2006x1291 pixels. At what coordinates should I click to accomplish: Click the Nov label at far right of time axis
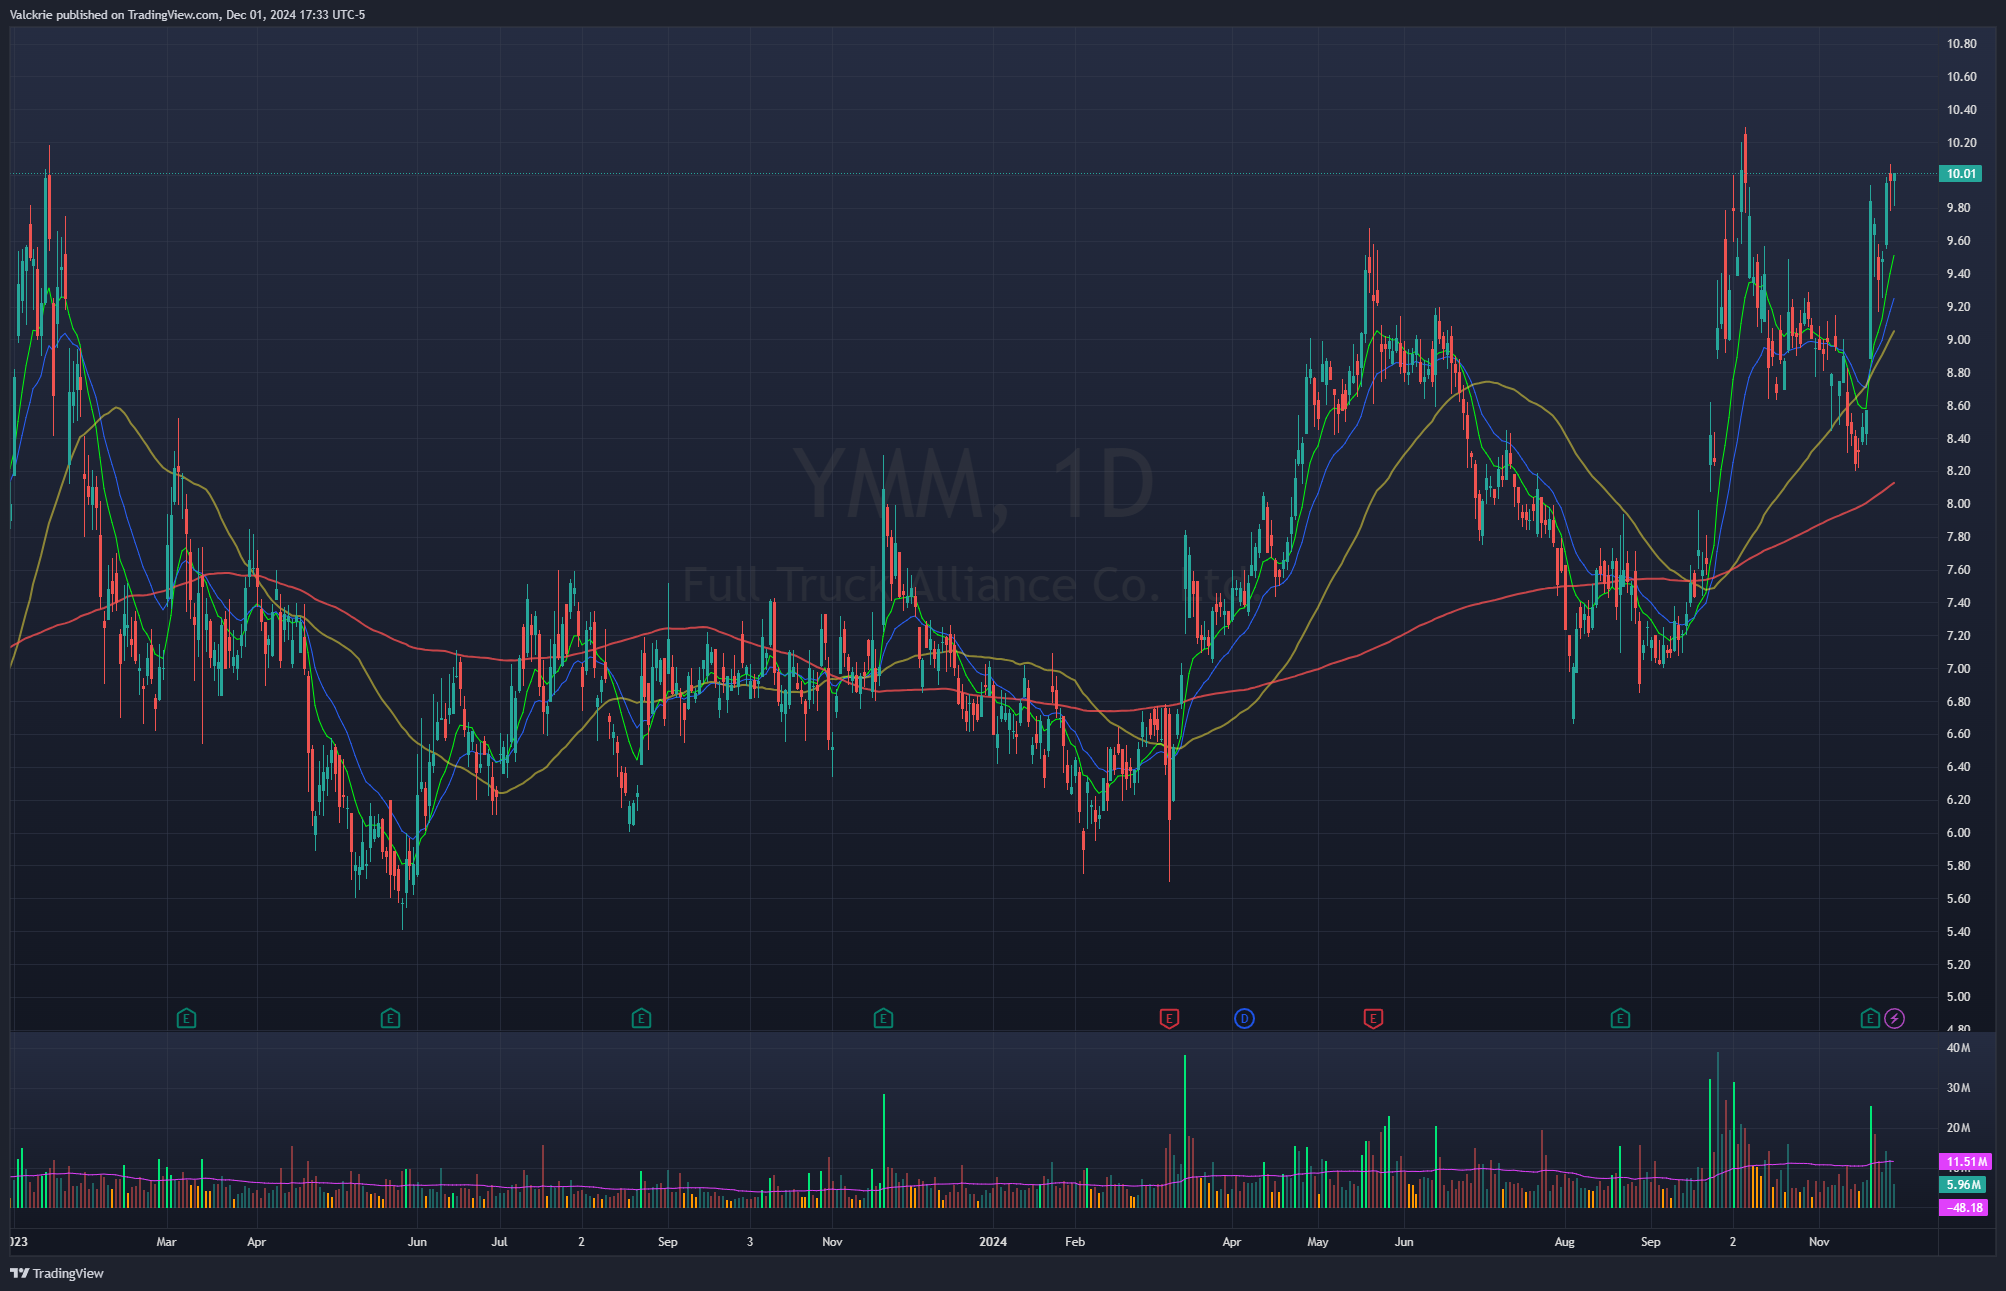click(x=1819, y=1242)
